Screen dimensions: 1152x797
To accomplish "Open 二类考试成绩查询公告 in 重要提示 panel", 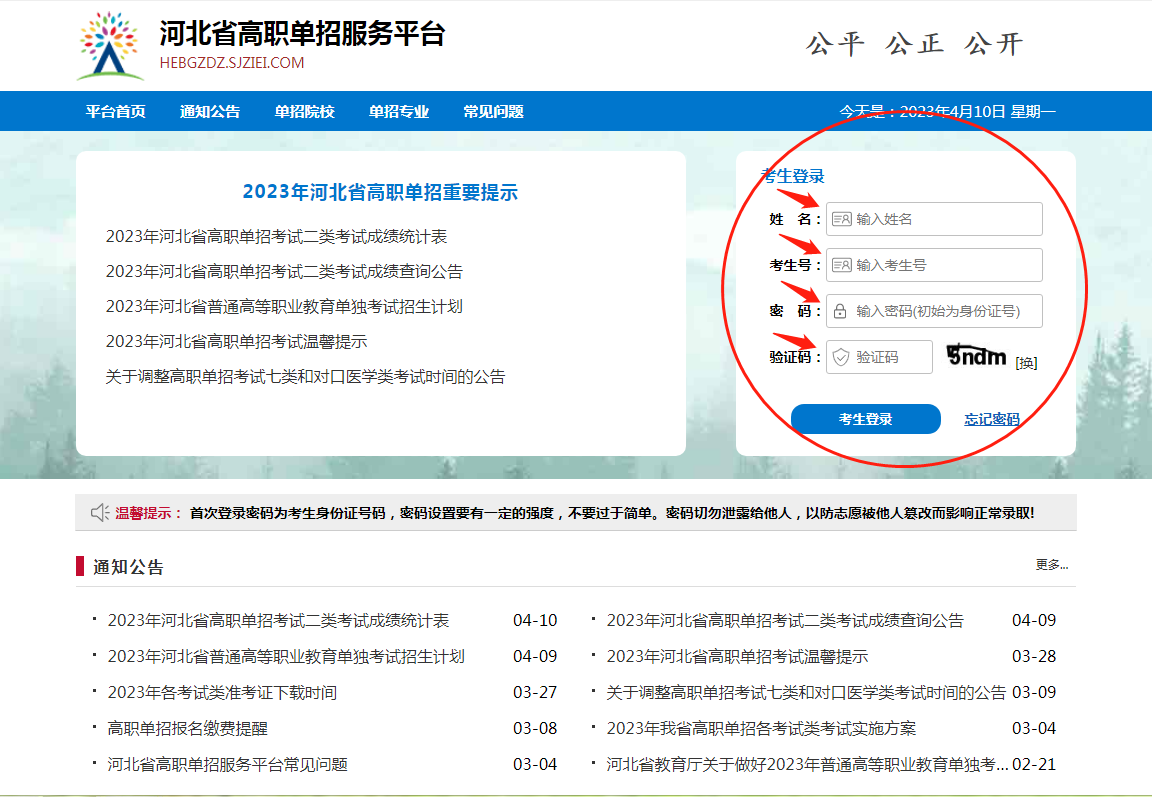I will pos(284,272).
